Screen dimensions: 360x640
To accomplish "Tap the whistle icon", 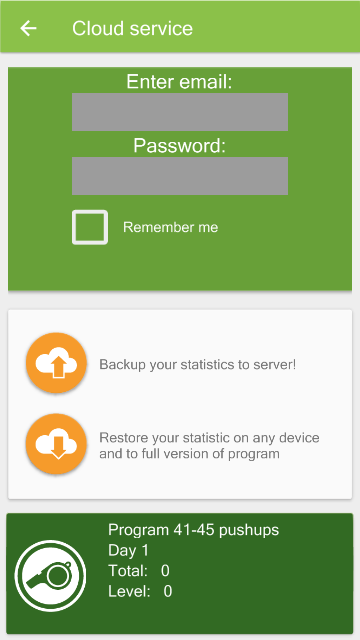I will (50, 576).
